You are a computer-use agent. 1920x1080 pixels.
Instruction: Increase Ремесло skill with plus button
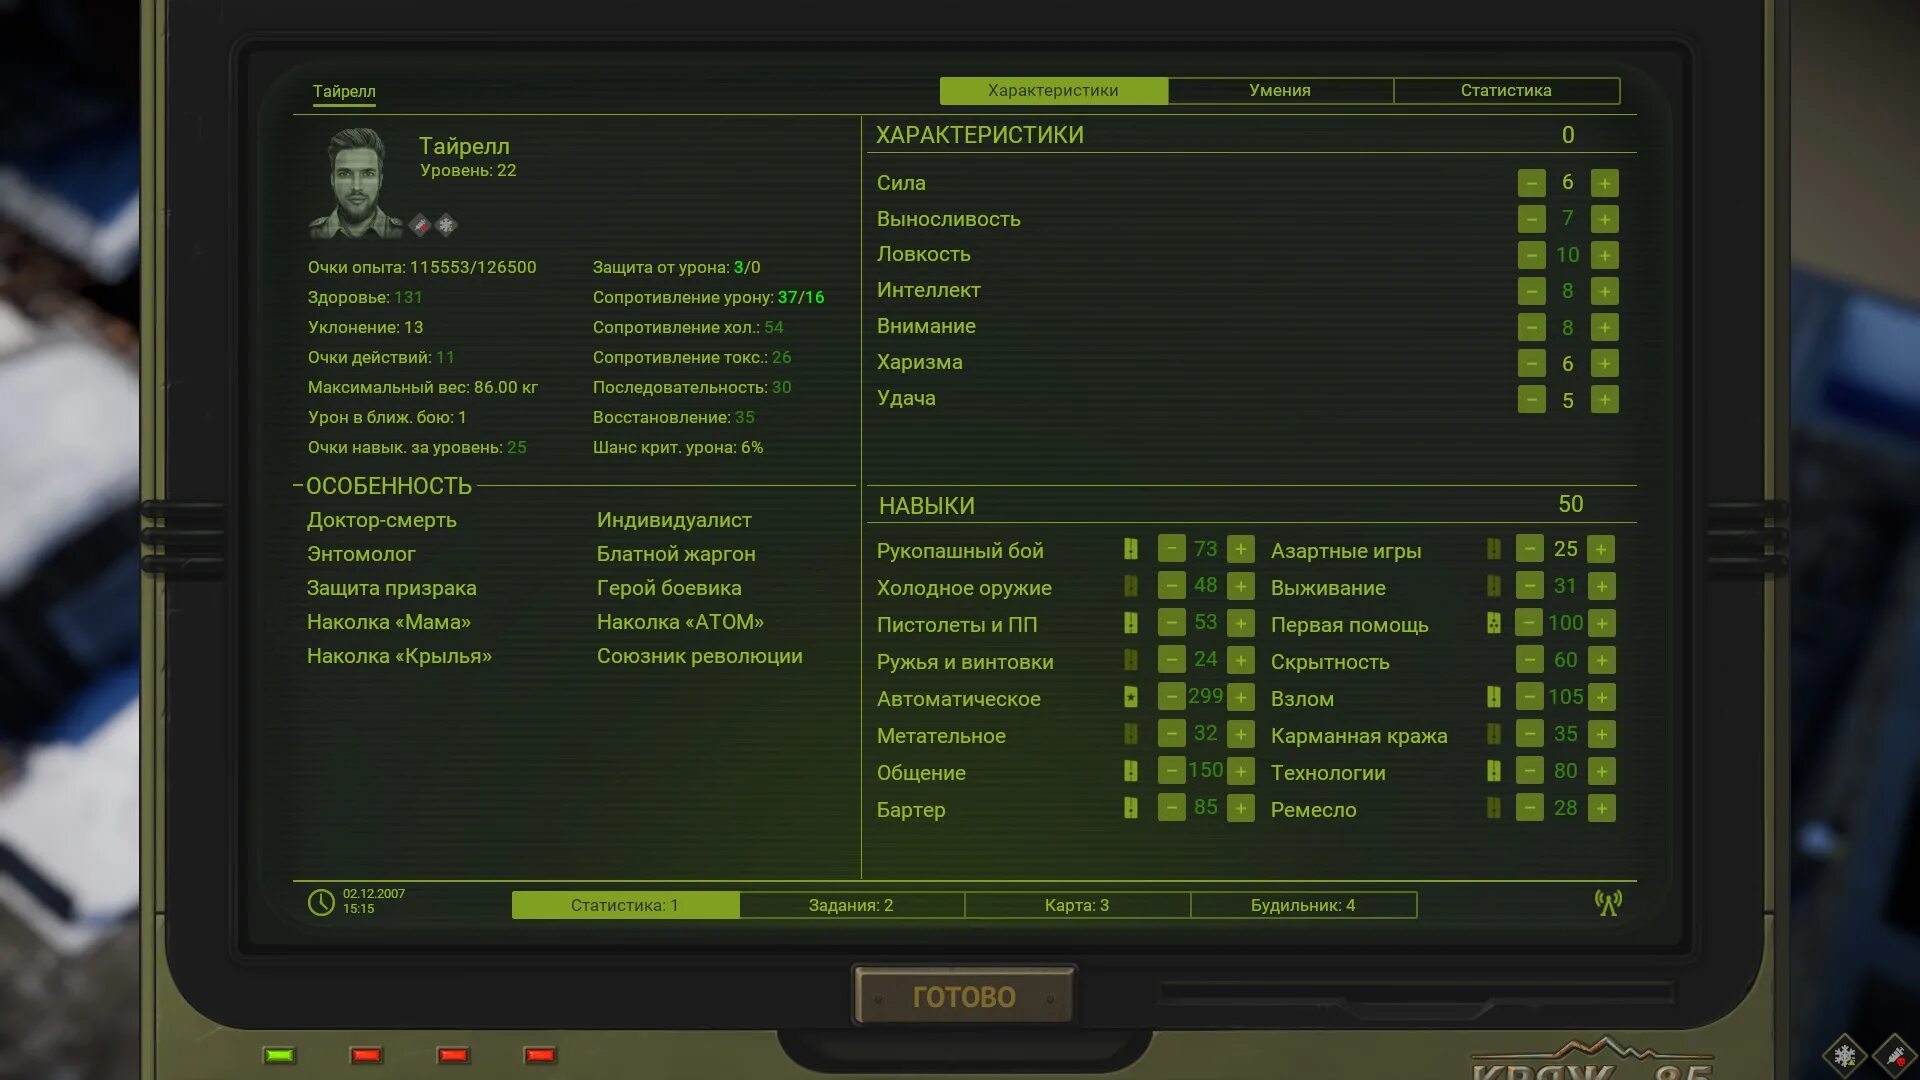1601,808
